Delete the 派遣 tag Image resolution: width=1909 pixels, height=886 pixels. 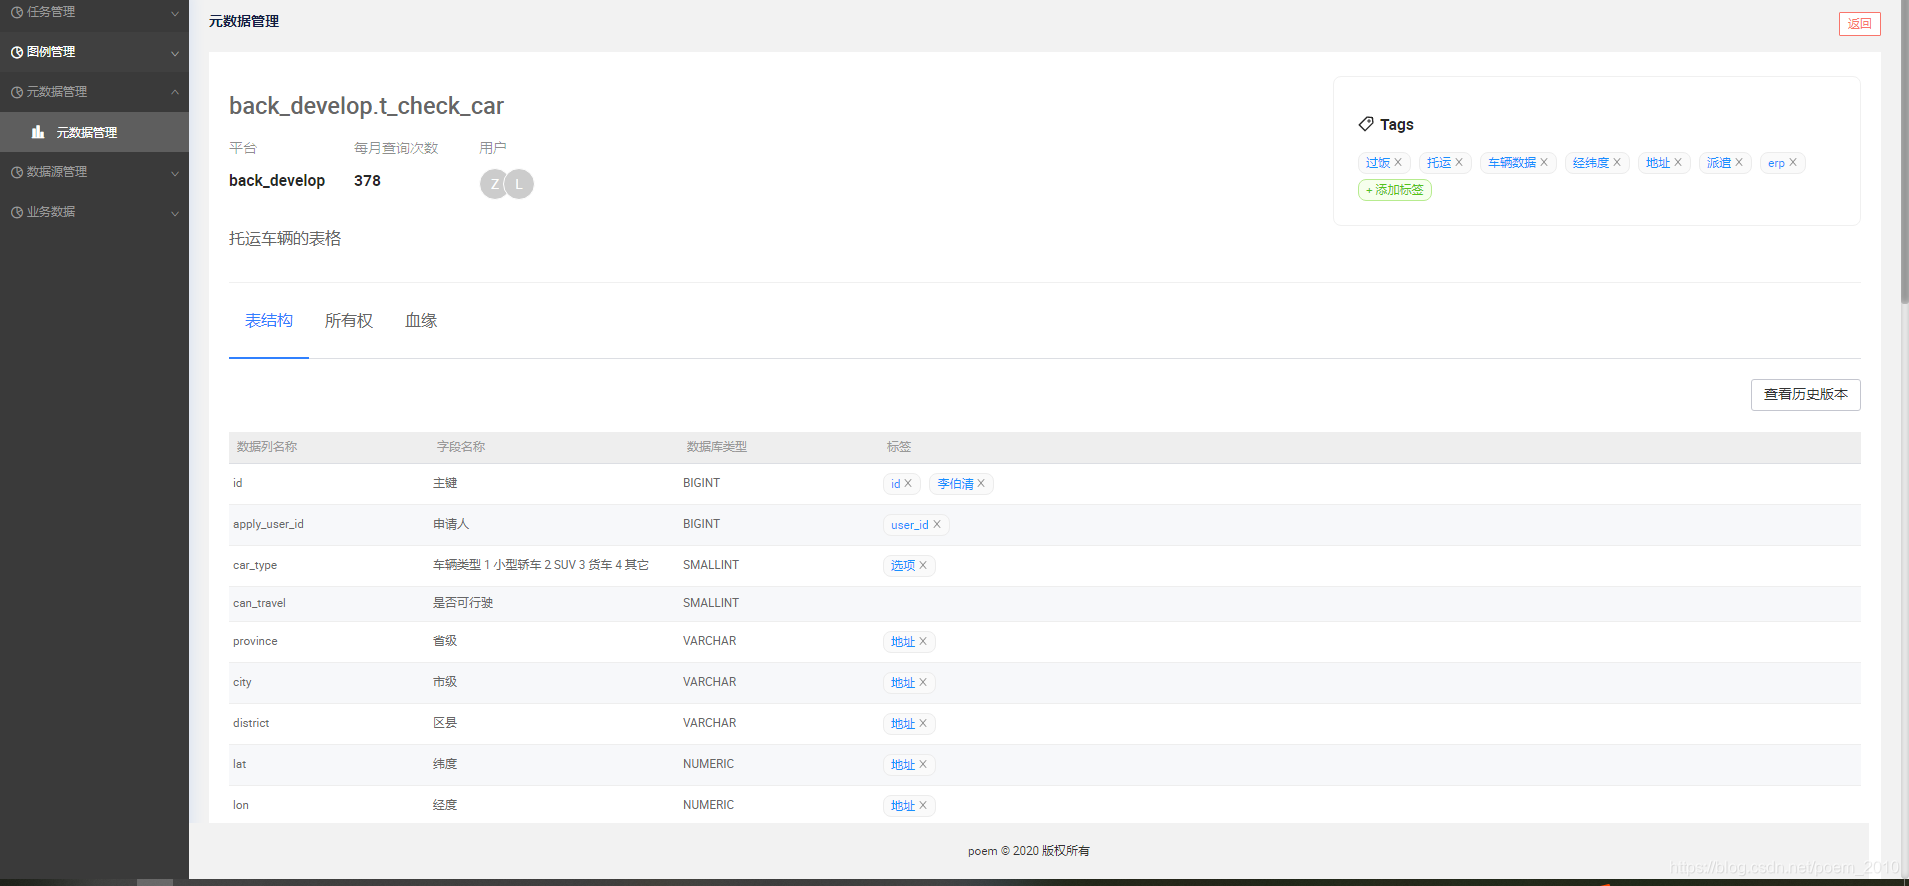coord(1739,163)
